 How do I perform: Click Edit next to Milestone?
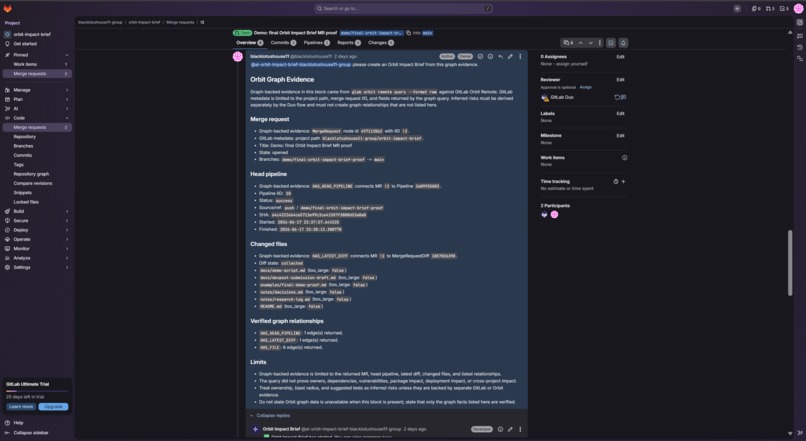click(620, 136)
